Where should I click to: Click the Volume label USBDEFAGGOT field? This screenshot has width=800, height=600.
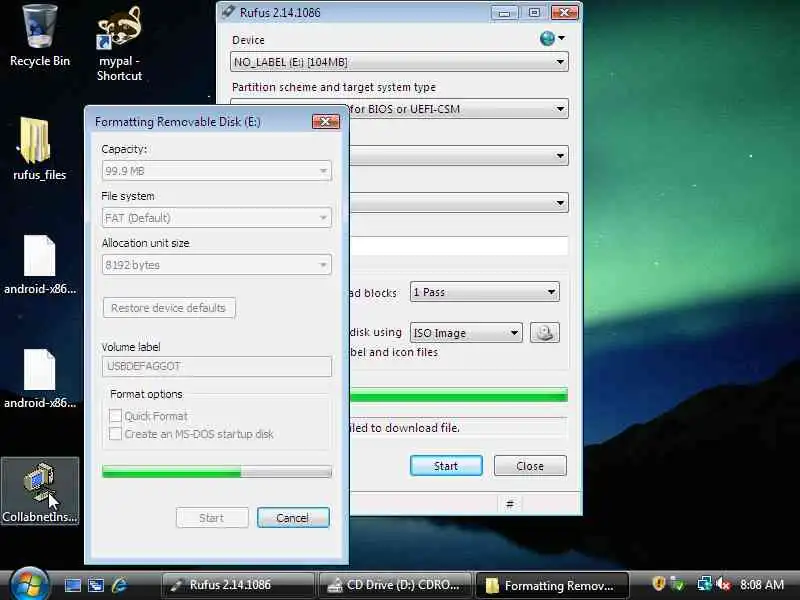click(x=216, y=366)
